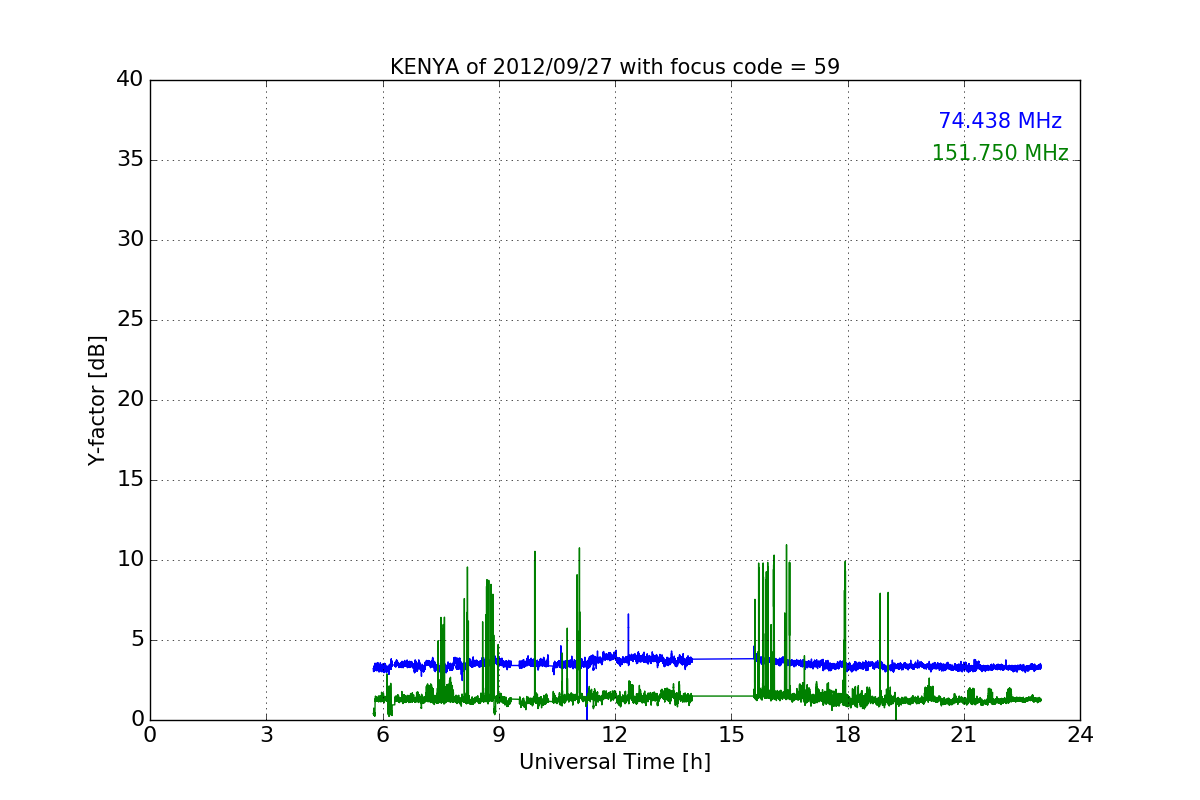The image size is (1200, 800).
Task: Click the Universal Time [h] axis label
Action: click(x=615, y=762)
